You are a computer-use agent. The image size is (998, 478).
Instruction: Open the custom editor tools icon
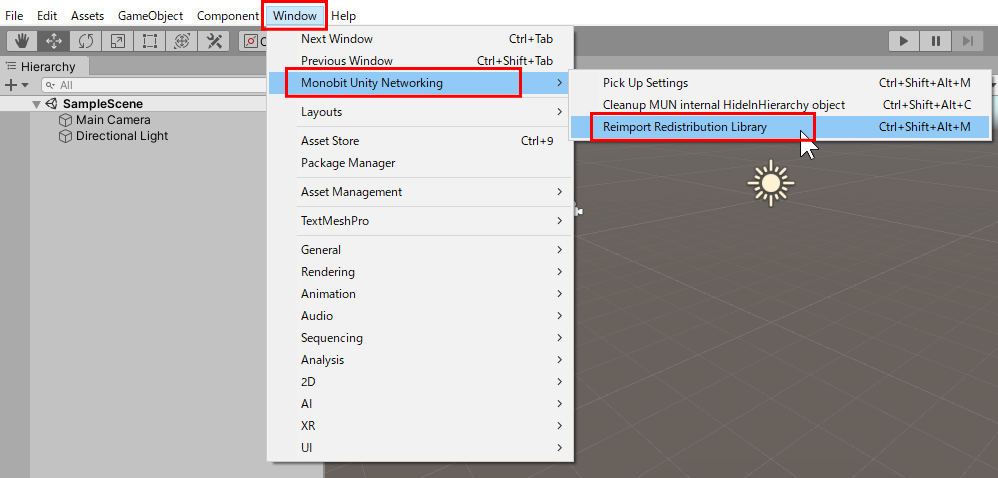pyautogui.click(x=214, y=41)
